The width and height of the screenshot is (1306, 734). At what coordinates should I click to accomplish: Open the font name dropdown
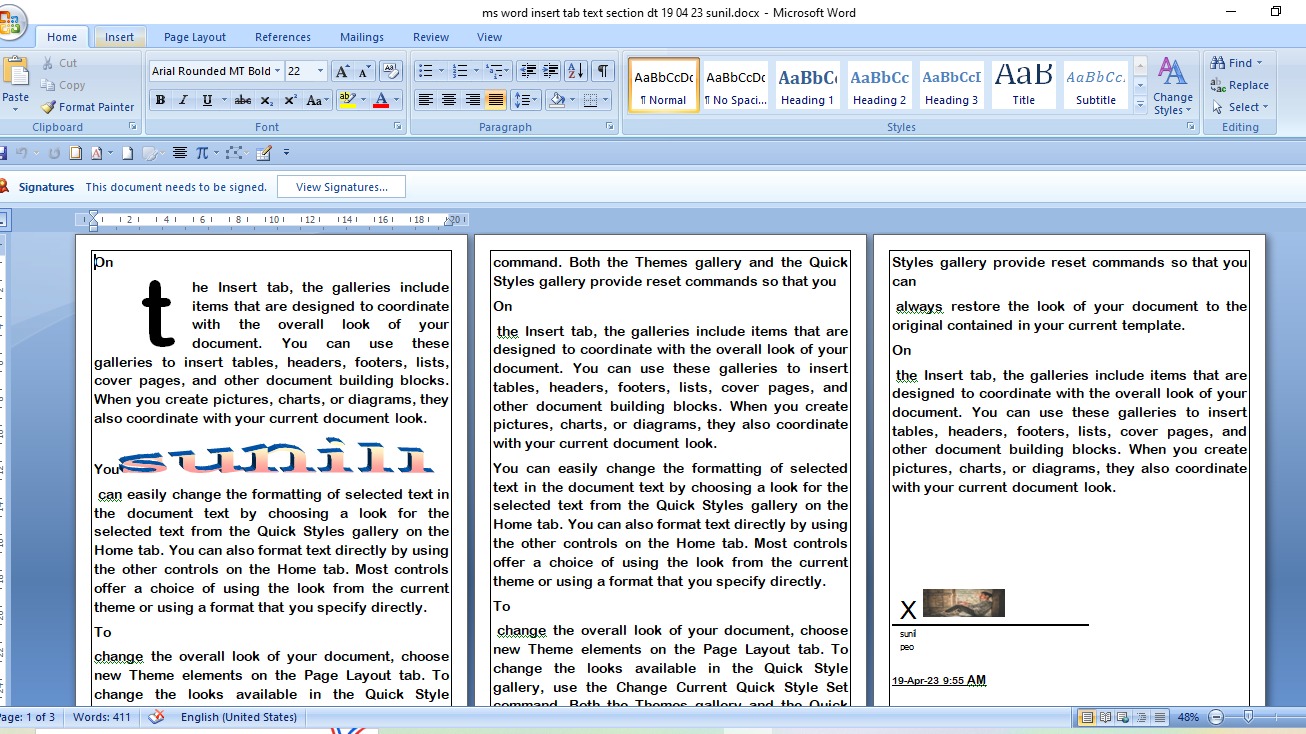pyautogui.click(x=278, y=71)
